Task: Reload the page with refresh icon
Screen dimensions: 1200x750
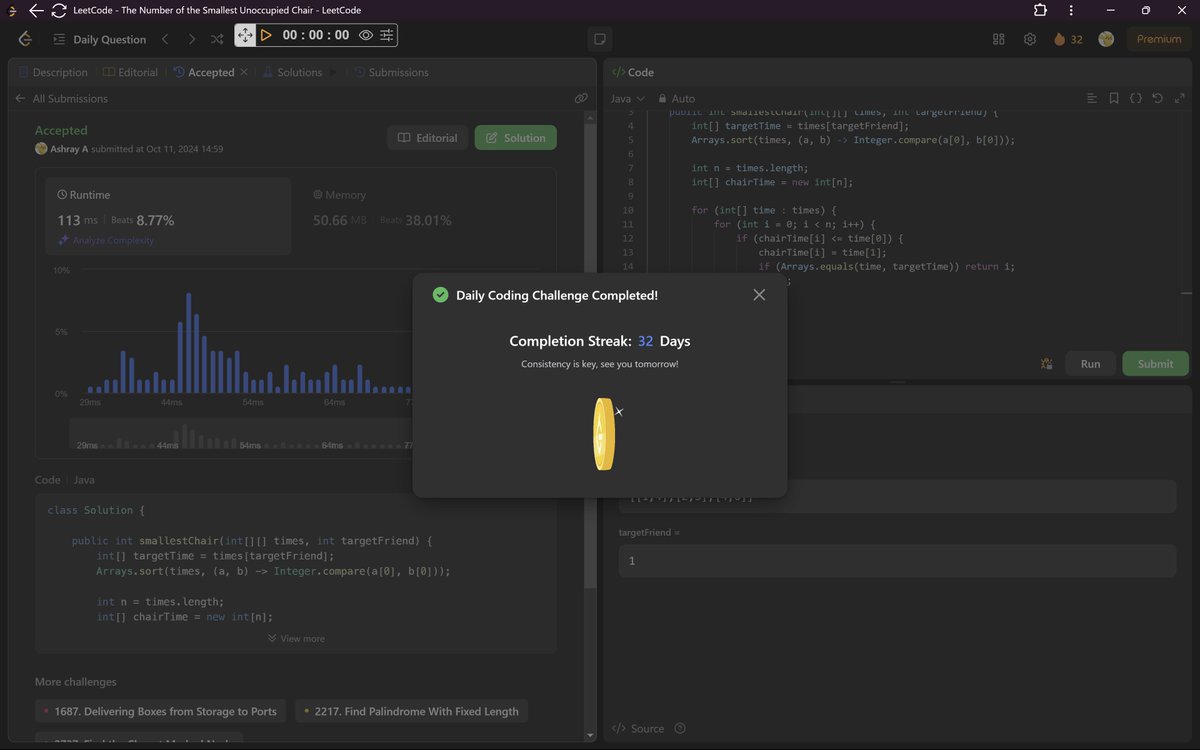Action: (59, 10)
